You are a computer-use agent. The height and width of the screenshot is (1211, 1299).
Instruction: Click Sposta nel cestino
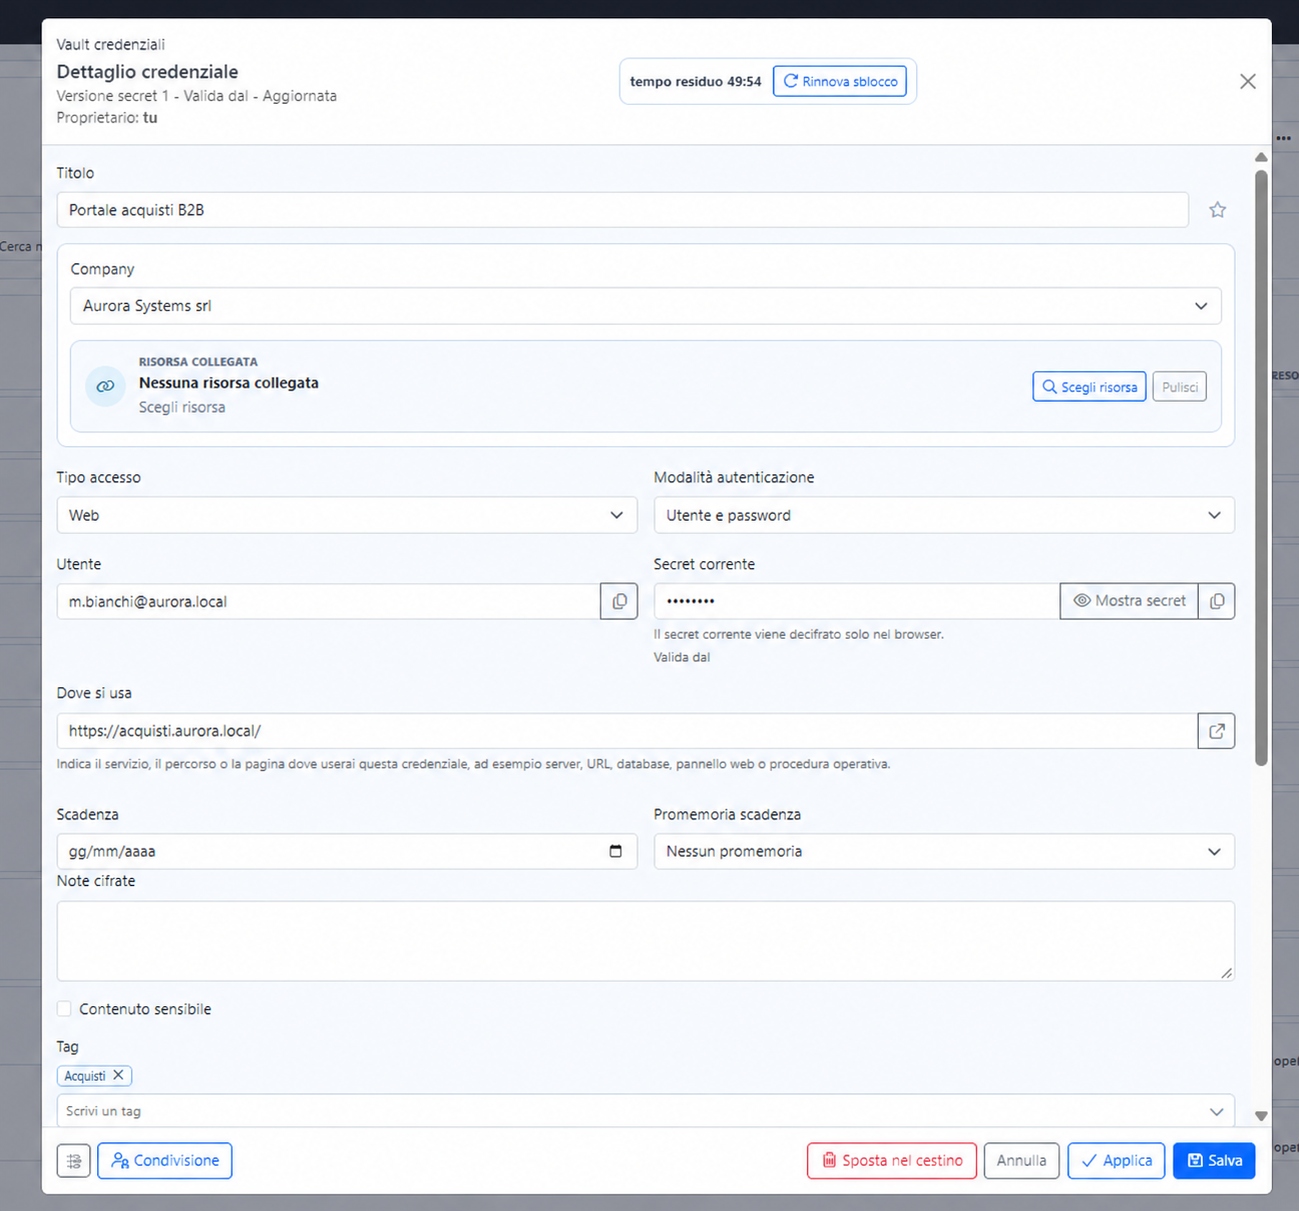[892, 1161]
